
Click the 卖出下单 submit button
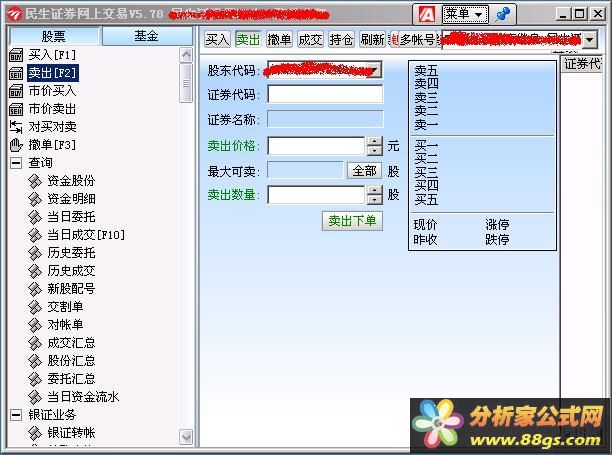[352, 221]
